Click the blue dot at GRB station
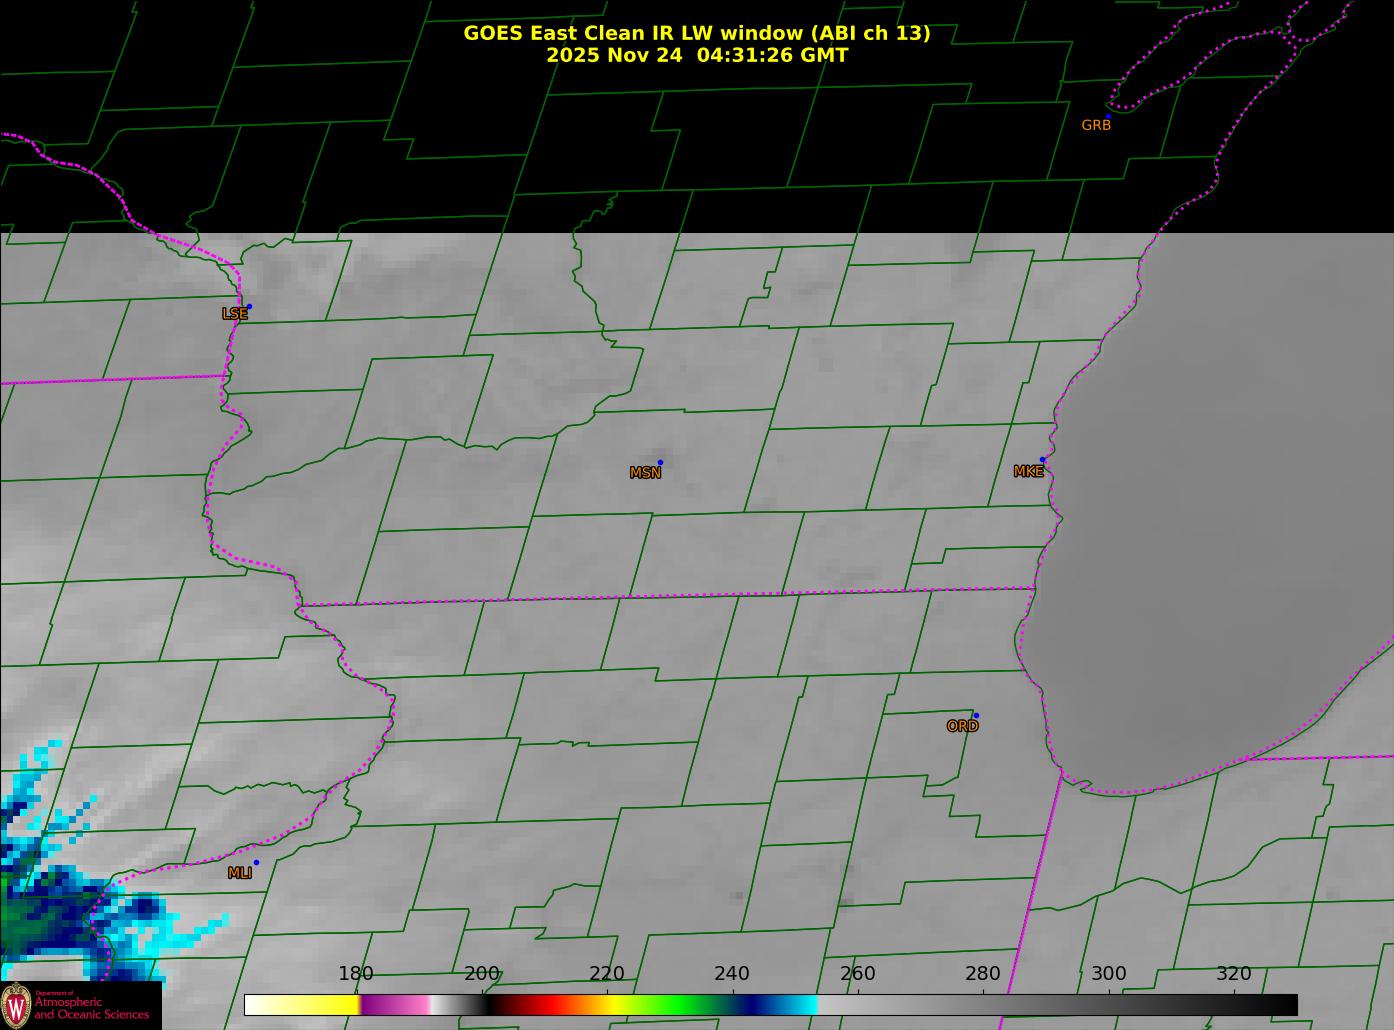Screen dimensions: 1394x1030 tap(1108, 116)
